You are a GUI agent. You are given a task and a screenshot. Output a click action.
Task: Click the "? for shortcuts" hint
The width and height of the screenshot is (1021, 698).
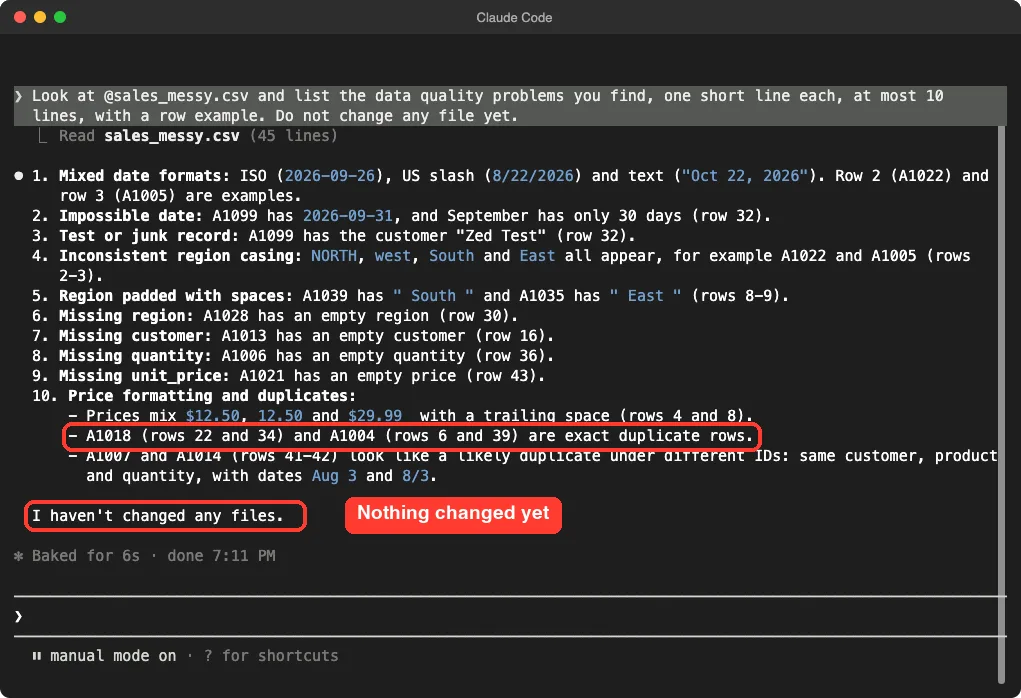pos(271,656)
